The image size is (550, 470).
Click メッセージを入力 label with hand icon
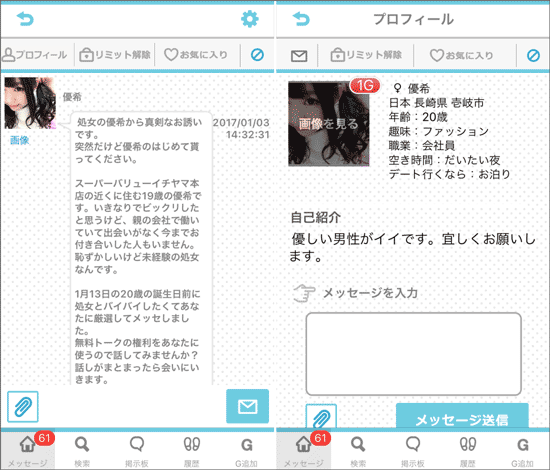tap(355, 293)
